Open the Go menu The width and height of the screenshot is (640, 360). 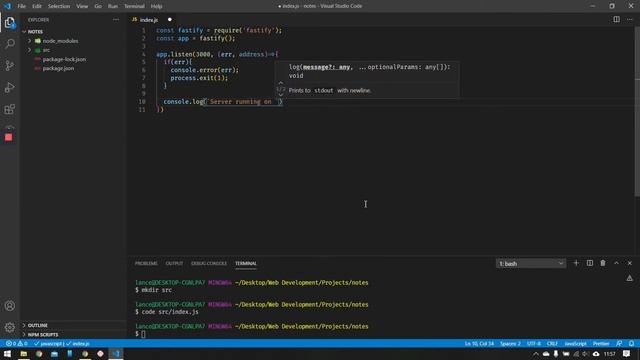coord(98,6)
